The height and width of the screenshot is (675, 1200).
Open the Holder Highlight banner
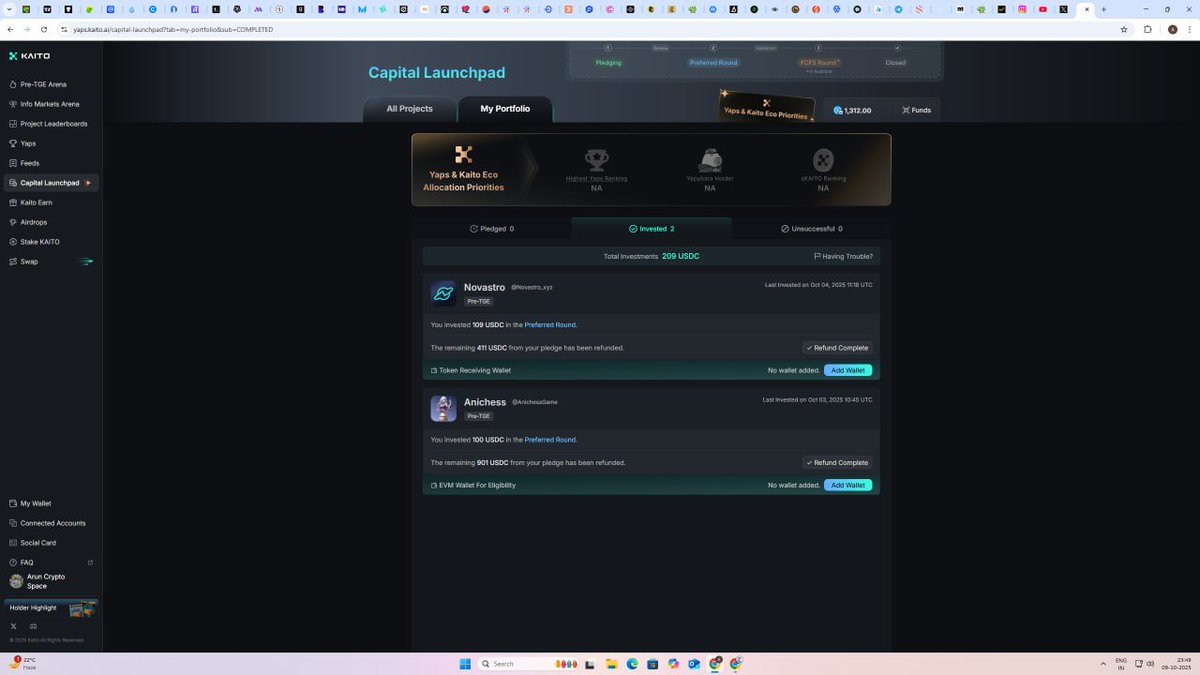click(52, 608)
